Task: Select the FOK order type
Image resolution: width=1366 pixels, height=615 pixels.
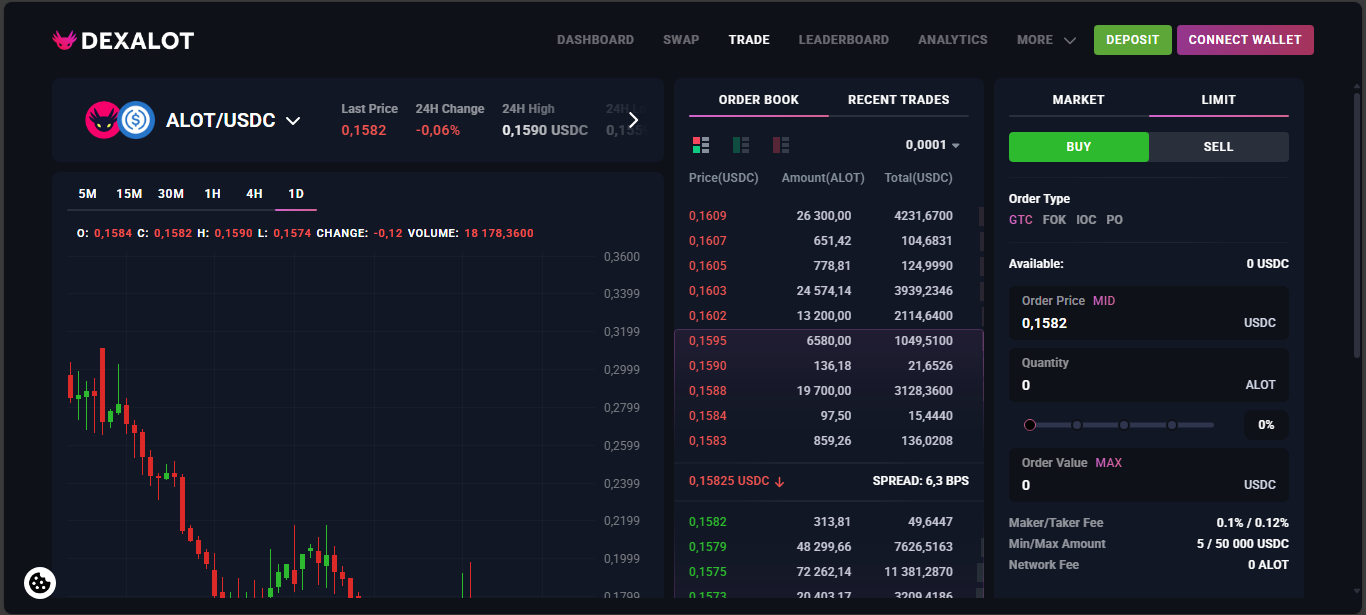Action: 1054,220
